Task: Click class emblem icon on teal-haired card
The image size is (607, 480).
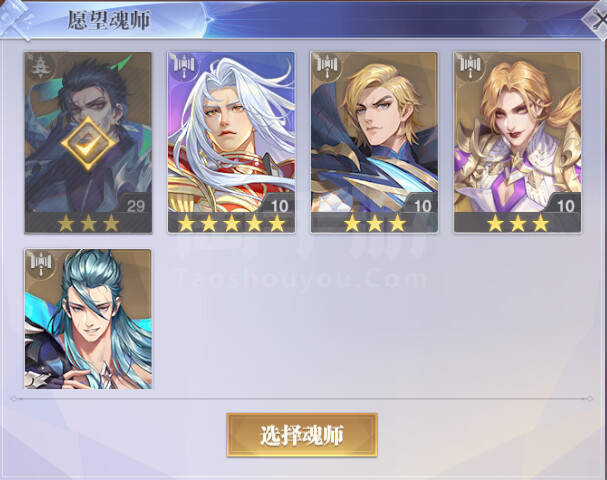Action: (x=41, y=262)
